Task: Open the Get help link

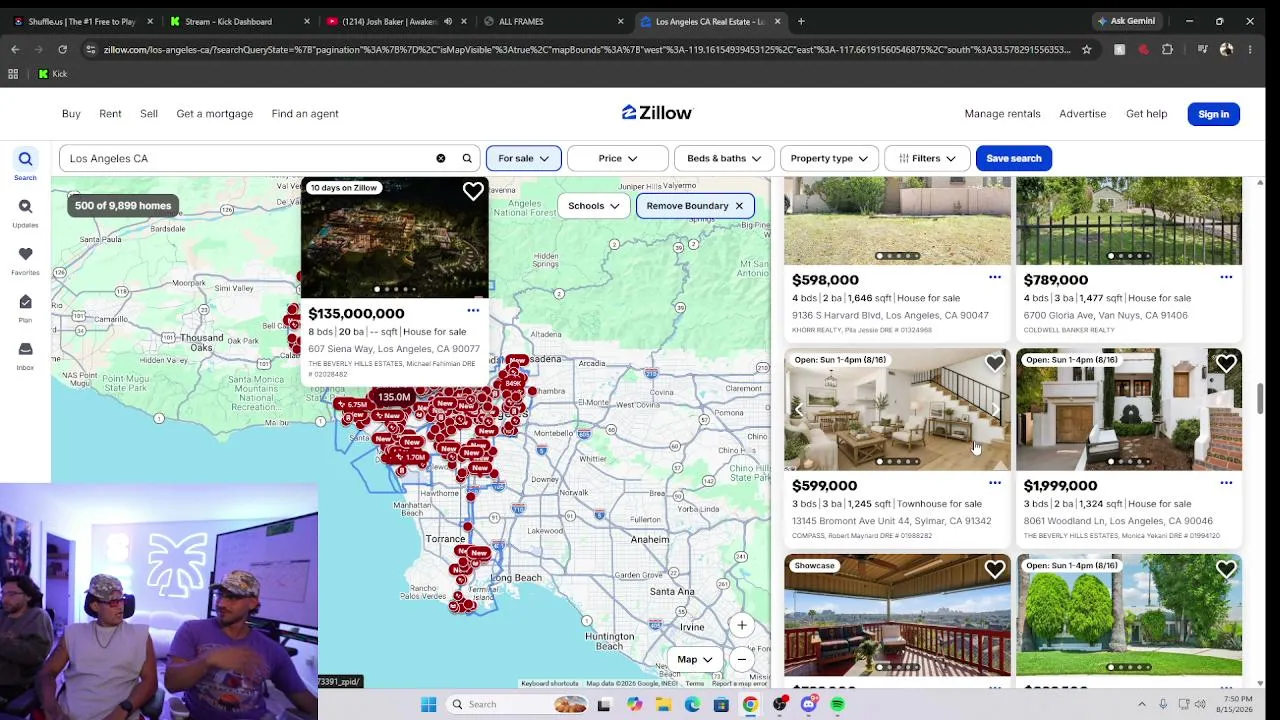Action: [x=1146, y=113]
